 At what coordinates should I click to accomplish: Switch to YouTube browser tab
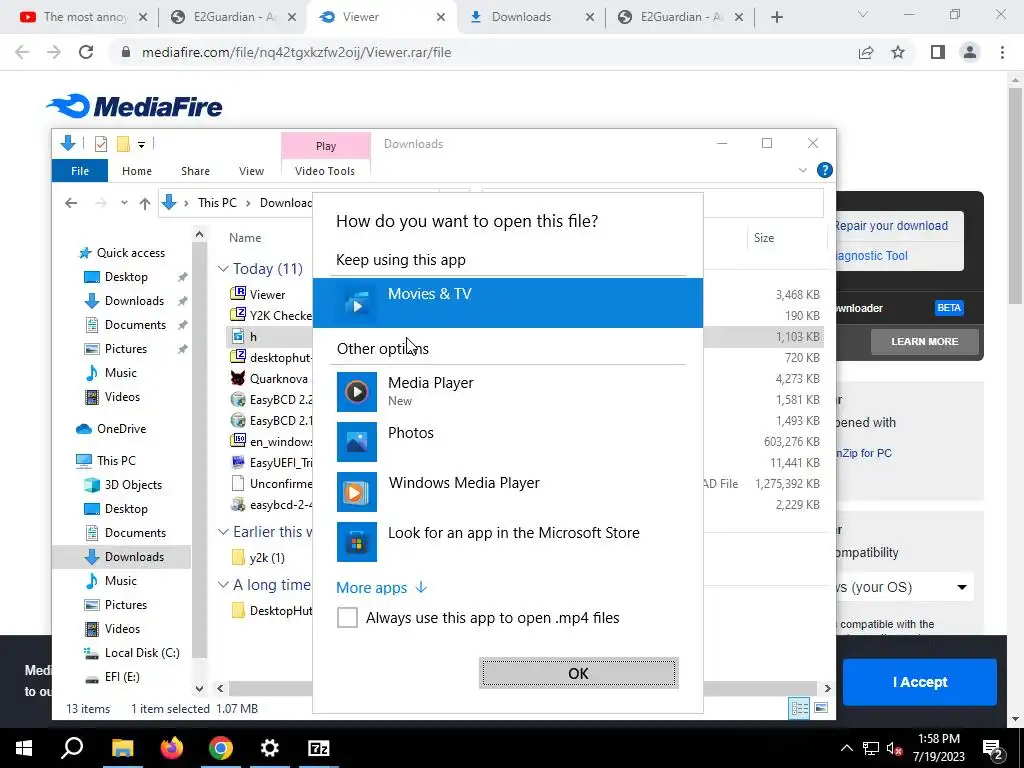coord(84,17)
